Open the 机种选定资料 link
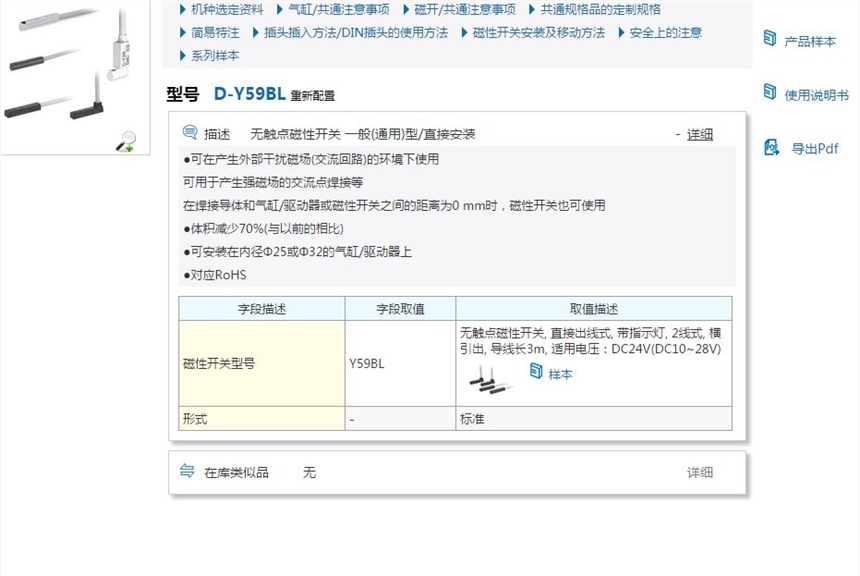860x576 pixels. 227,9
